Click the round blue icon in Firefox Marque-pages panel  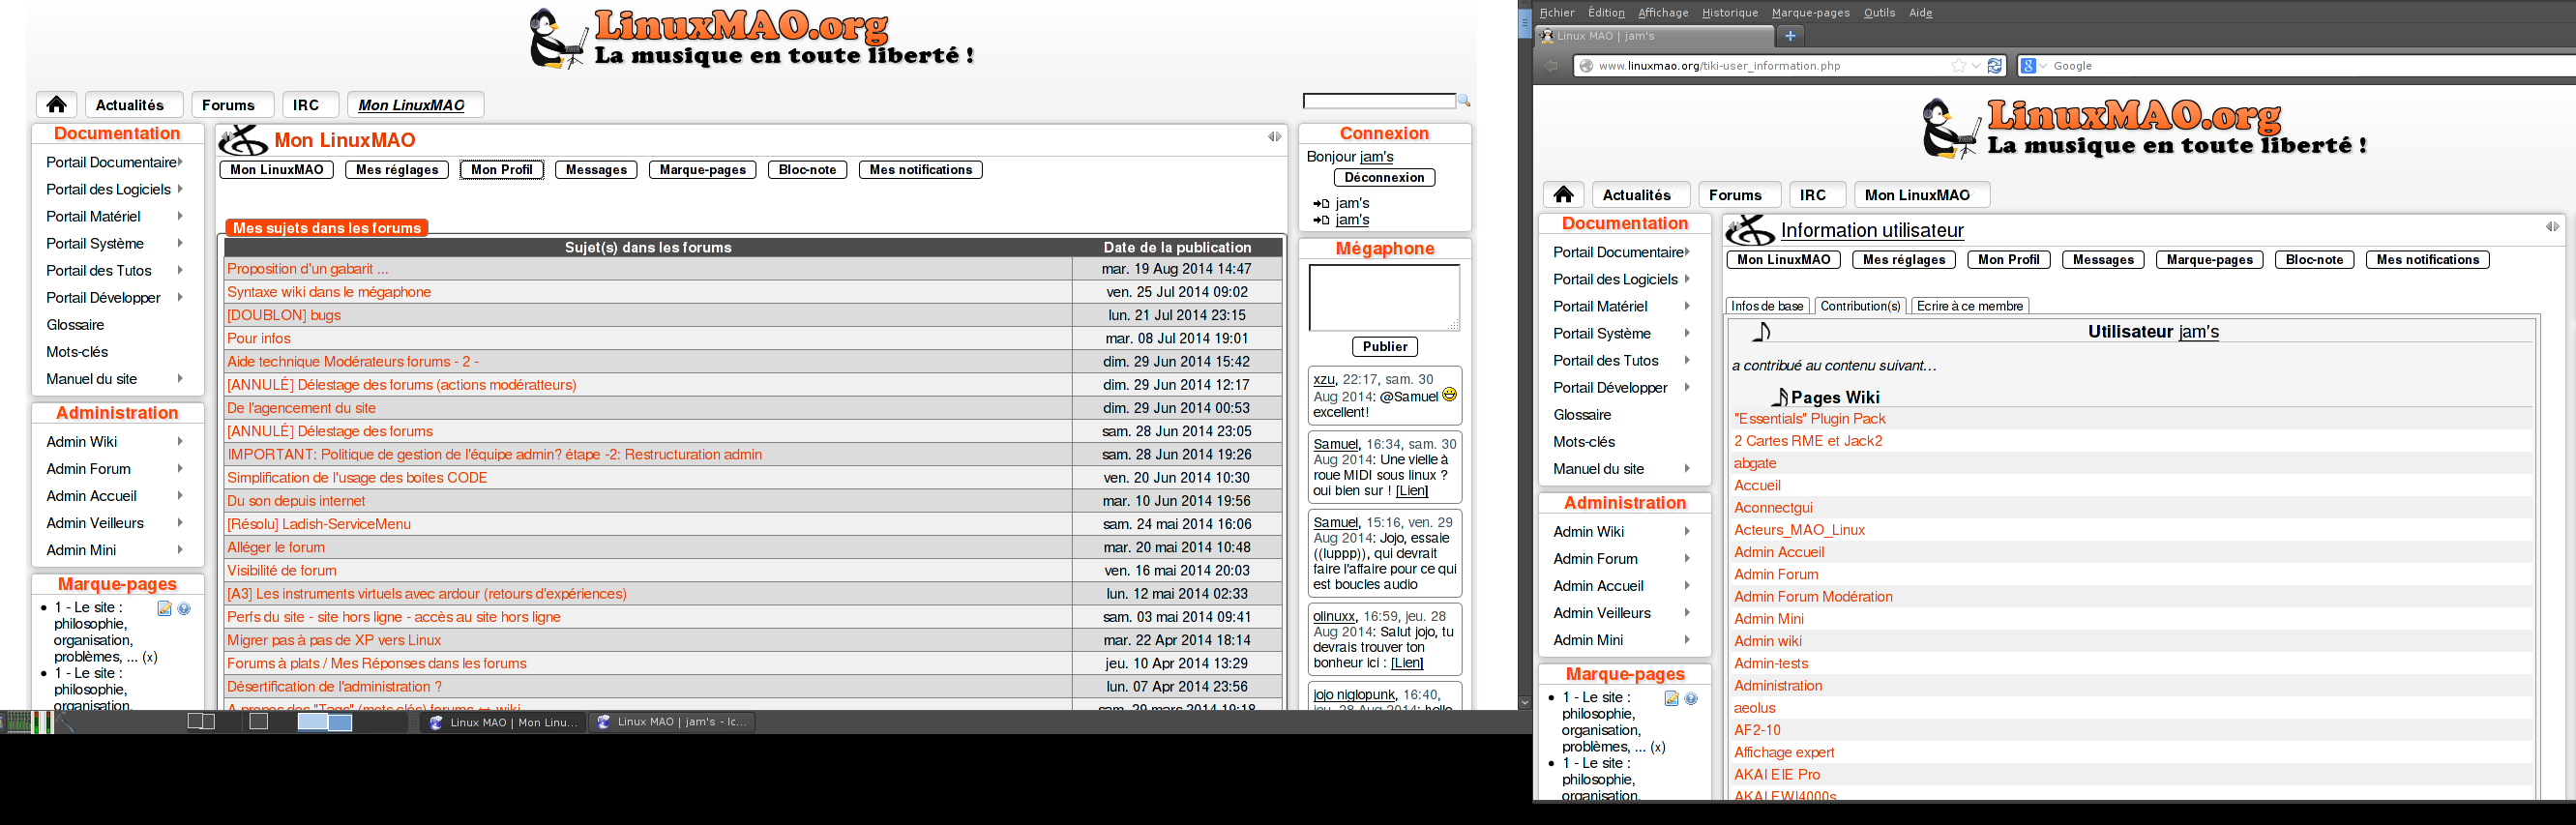click(1691, 699)
